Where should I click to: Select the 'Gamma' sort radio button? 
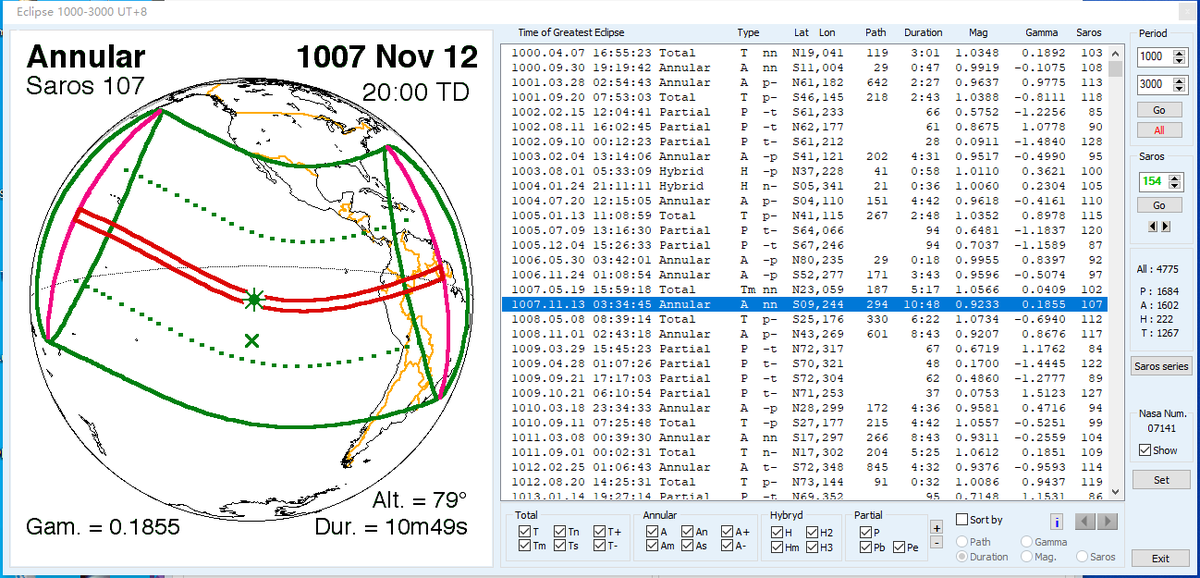click(x=1027, y=541)
